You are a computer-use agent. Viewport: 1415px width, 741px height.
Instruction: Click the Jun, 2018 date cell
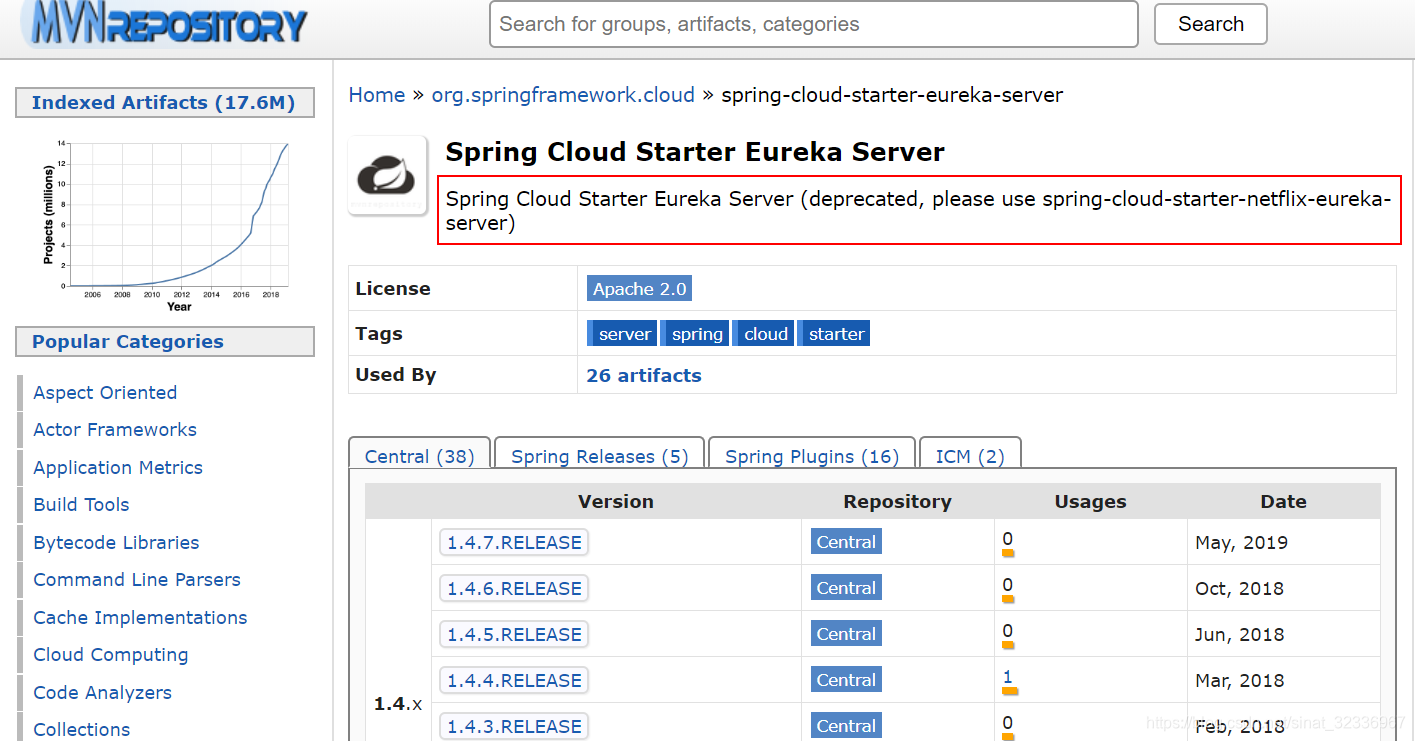(1239, 635)
